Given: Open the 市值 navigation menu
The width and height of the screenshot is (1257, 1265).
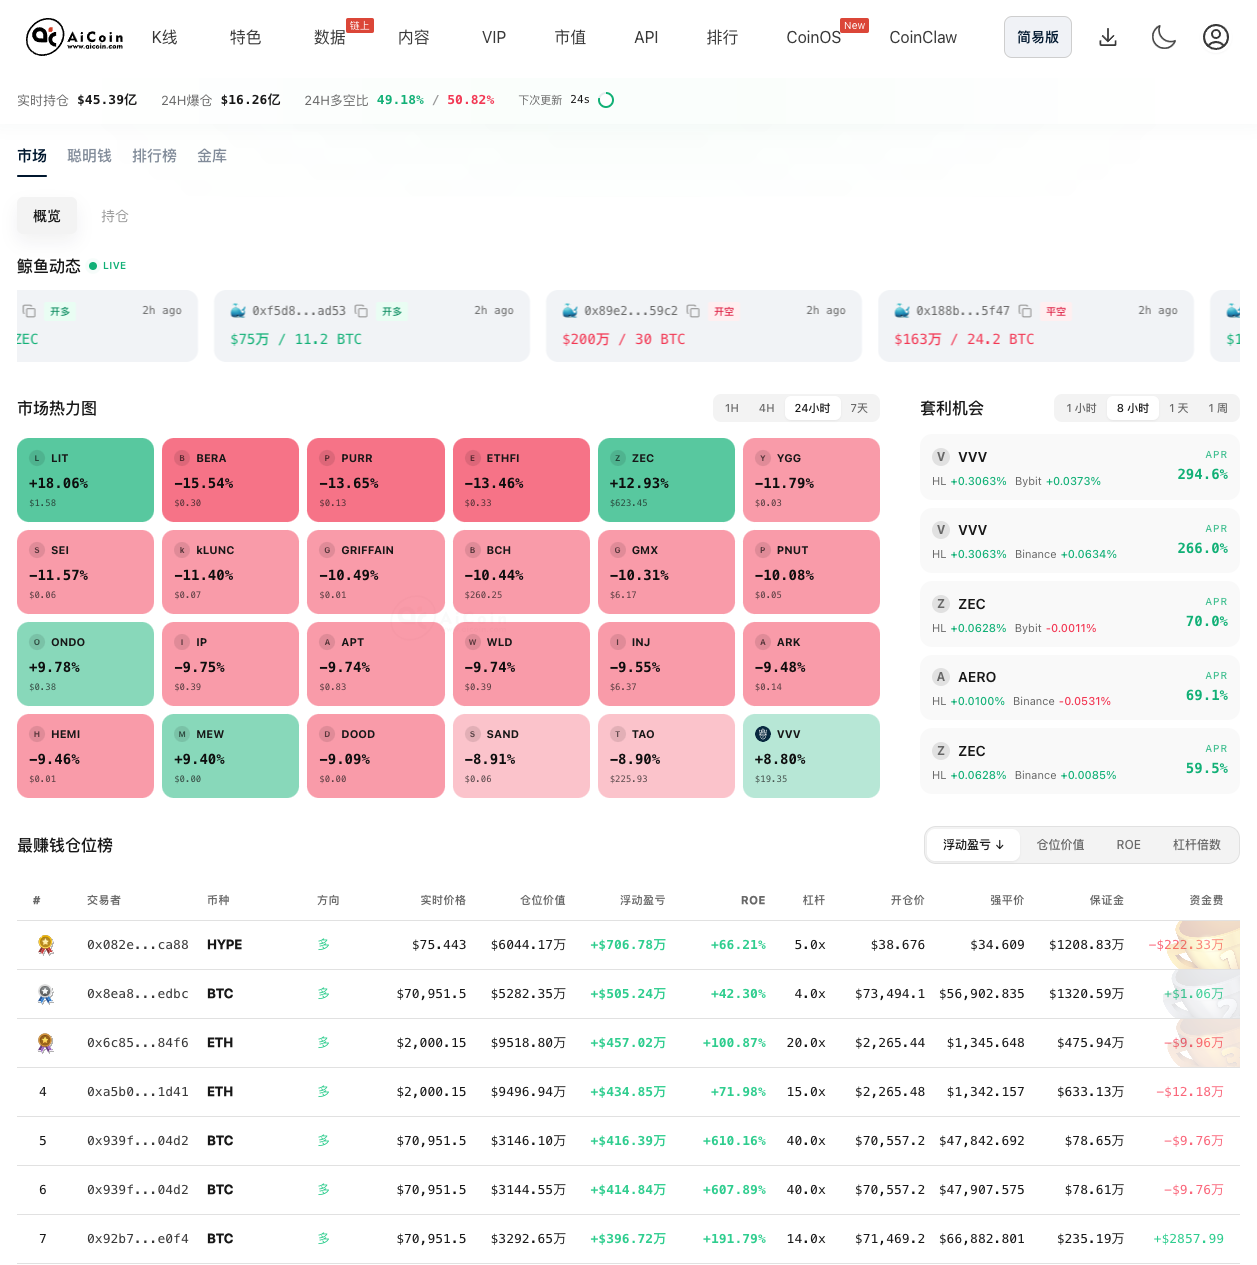Looking at the screenshot, I should point(570,37).
